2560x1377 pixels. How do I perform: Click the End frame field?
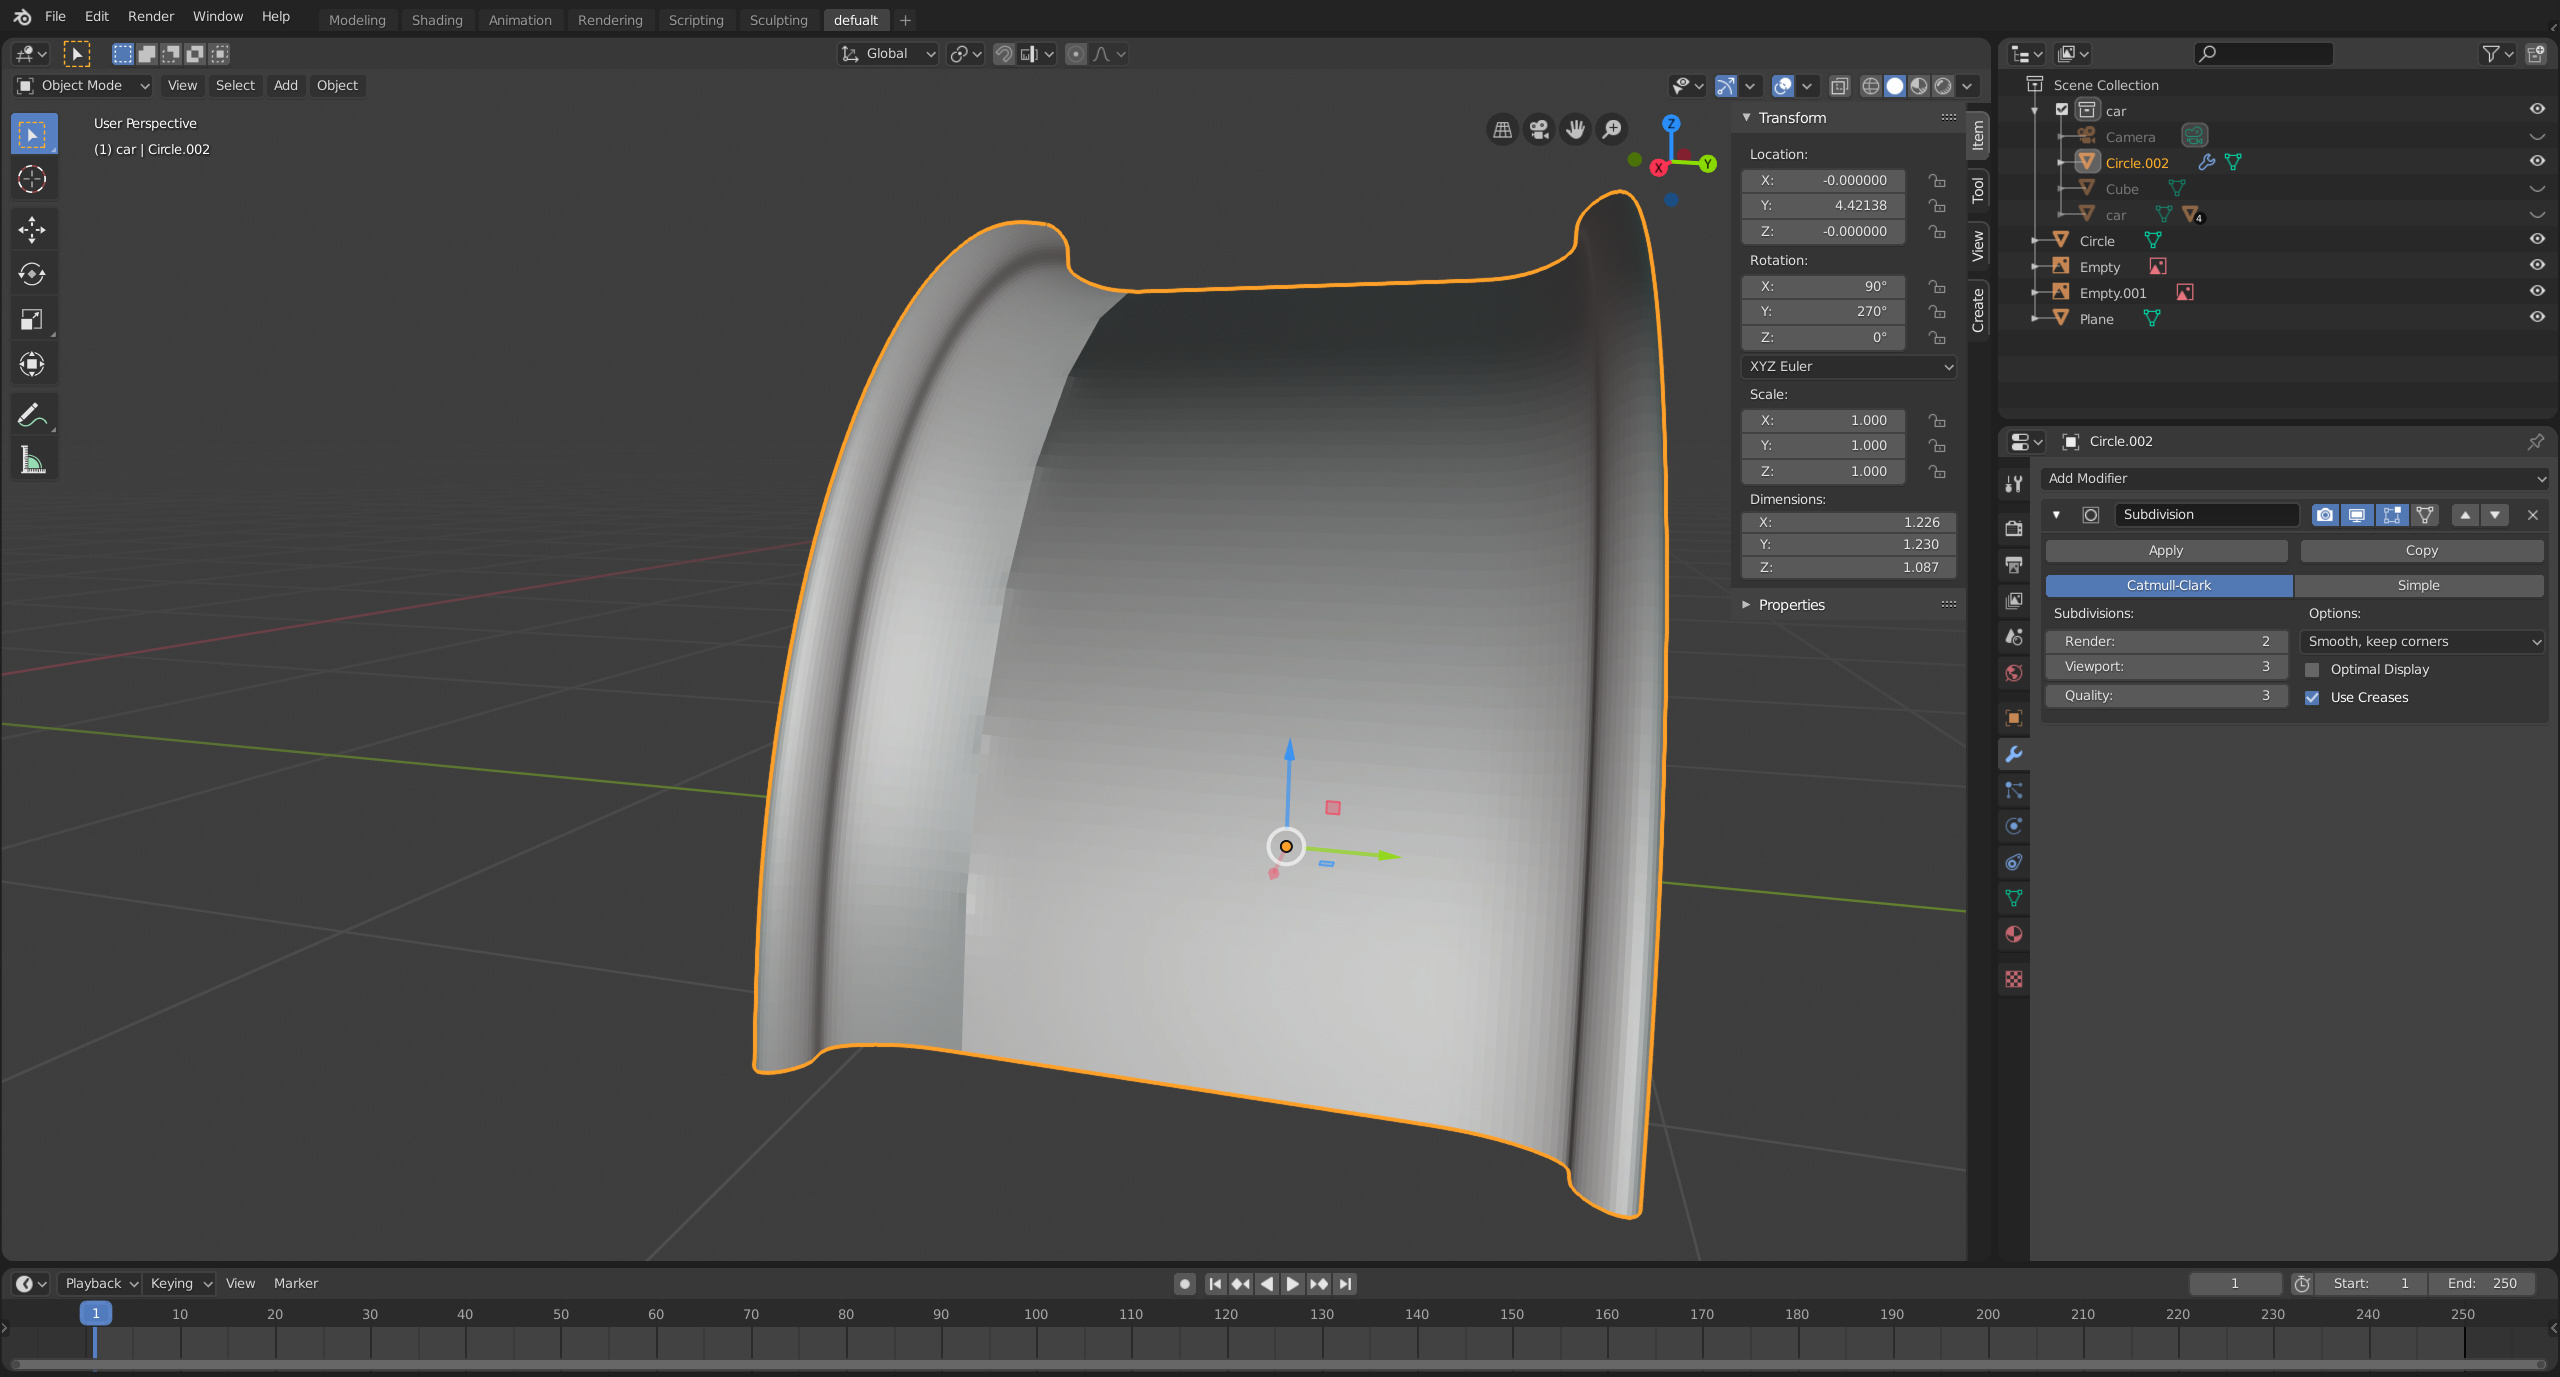click(x=2483, y=1284)
